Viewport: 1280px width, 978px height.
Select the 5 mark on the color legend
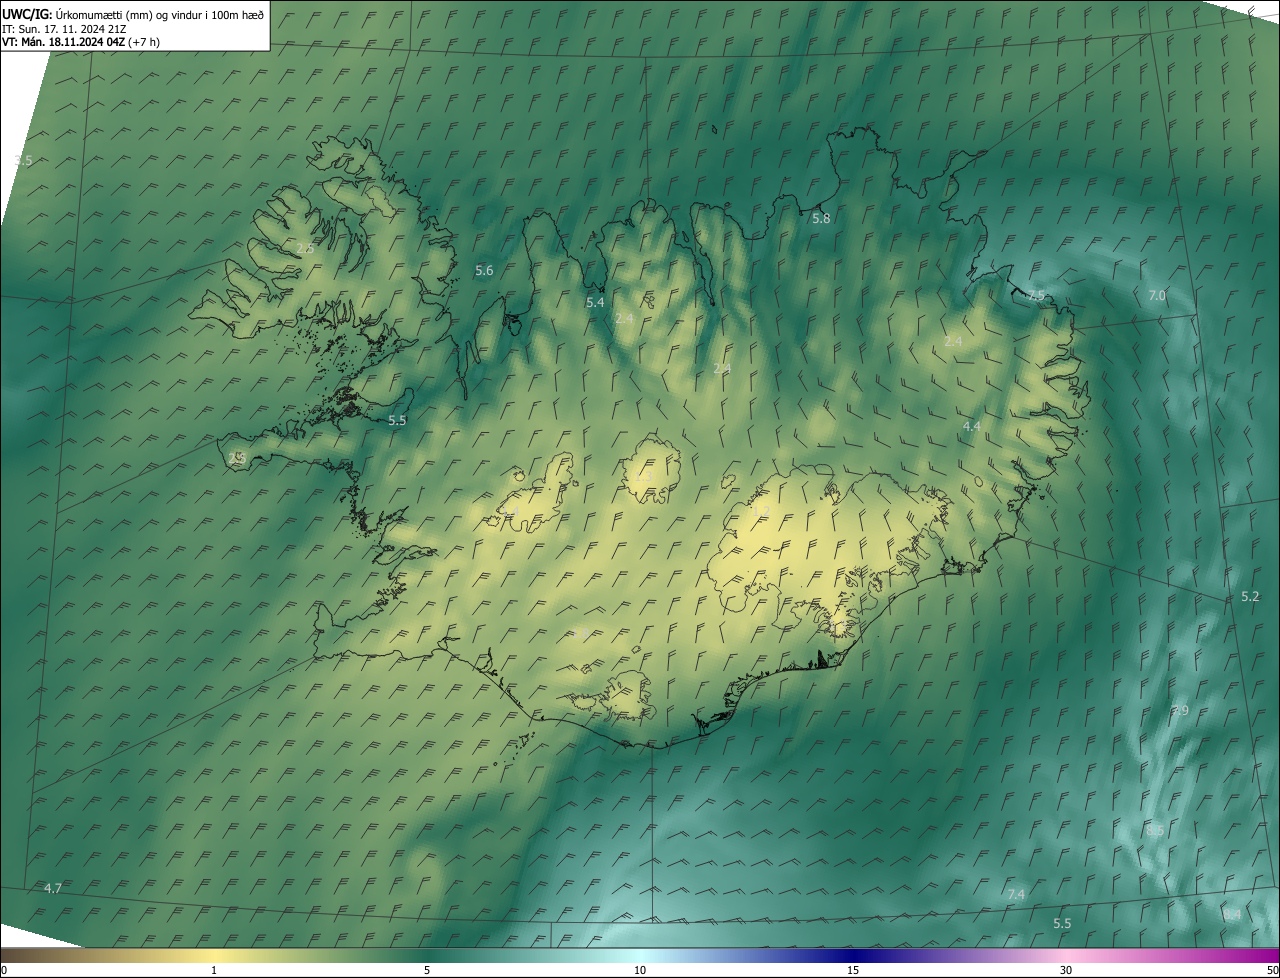[427, 970]
